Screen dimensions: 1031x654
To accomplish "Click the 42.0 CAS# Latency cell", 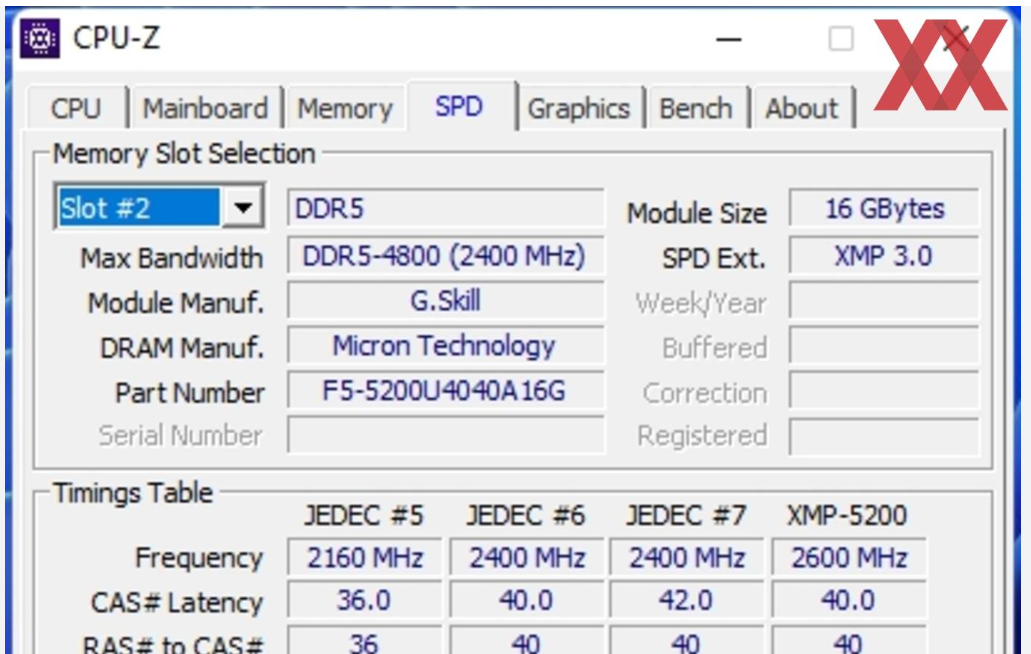I will 686,601.
